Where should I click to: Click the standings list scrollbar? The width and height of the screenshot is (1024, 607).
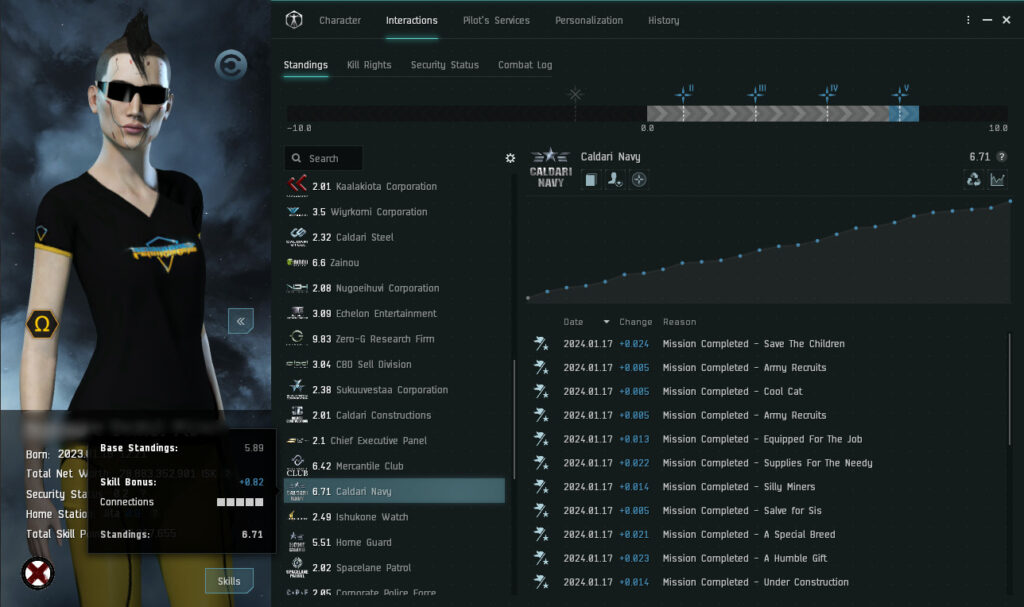(515, 418)
